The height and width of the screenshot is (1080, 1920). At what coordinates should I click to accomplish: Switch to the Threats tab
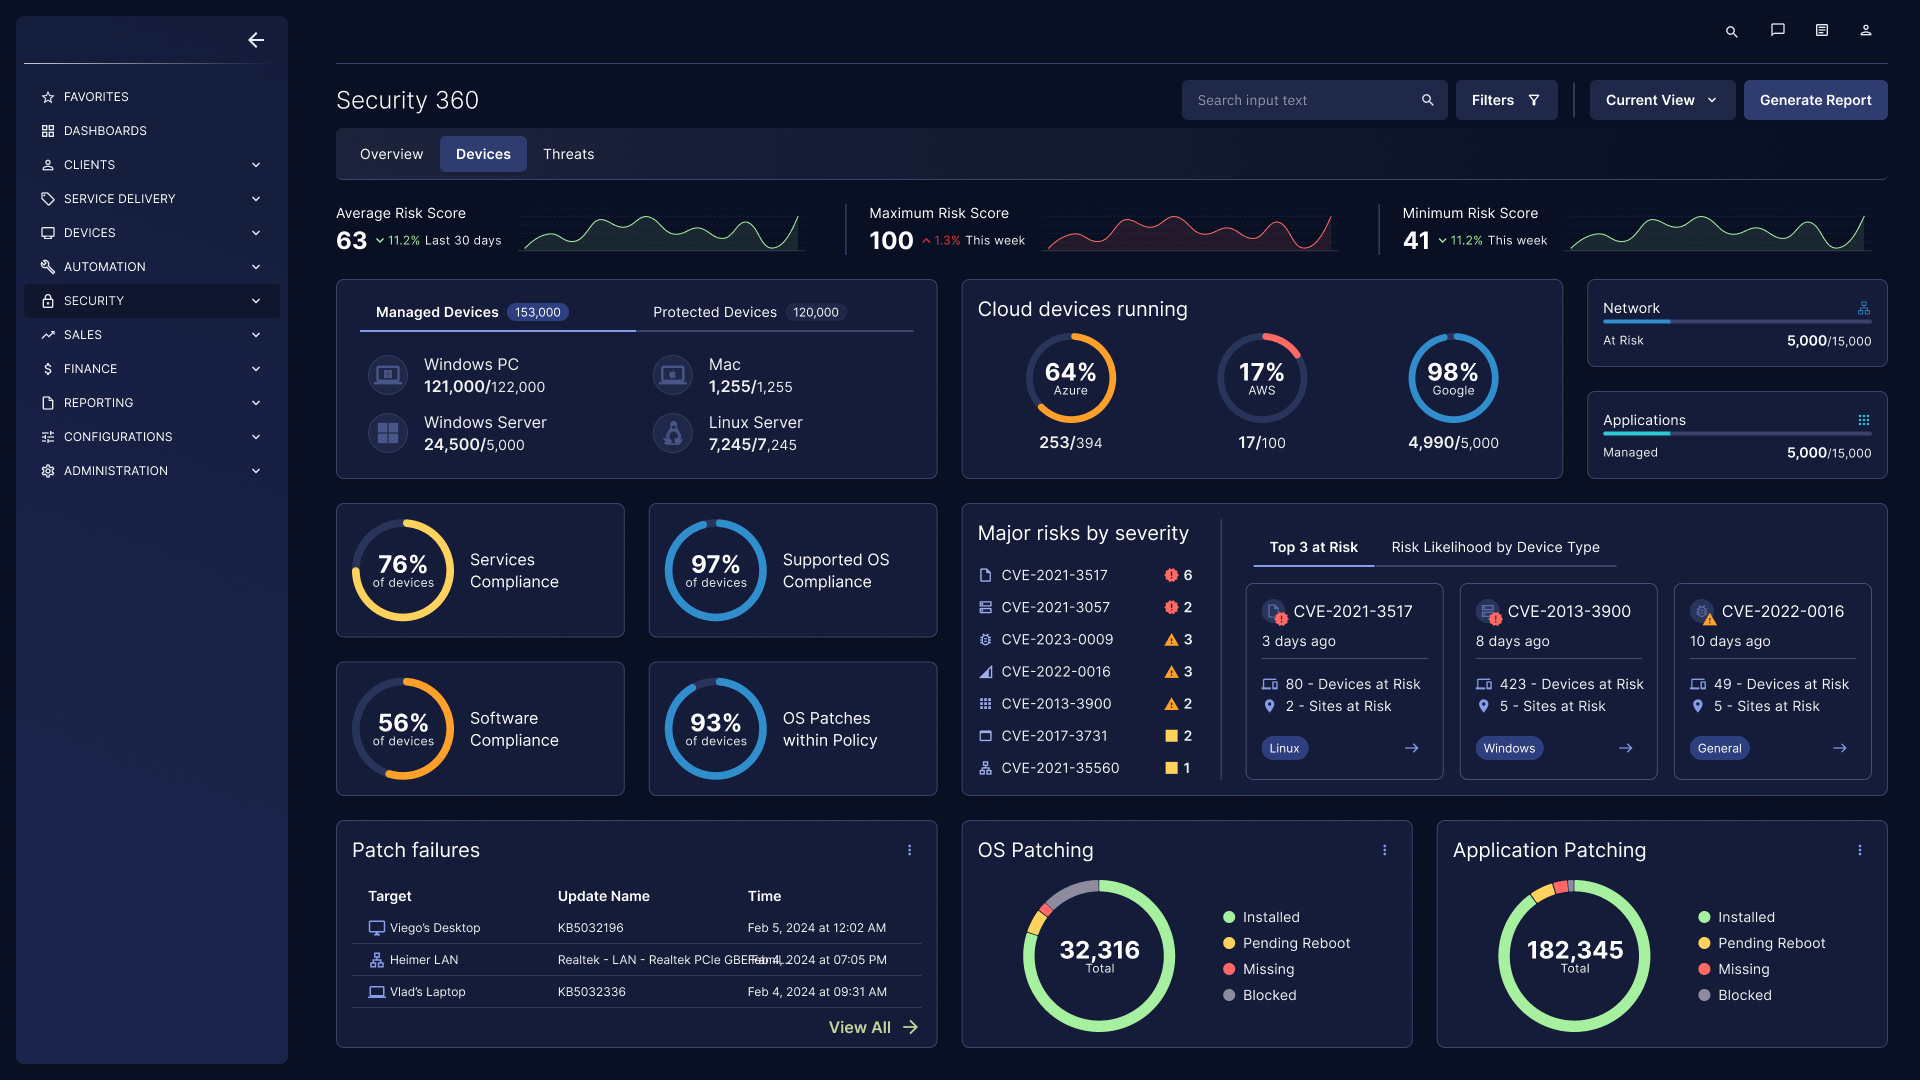coord(568,154)
